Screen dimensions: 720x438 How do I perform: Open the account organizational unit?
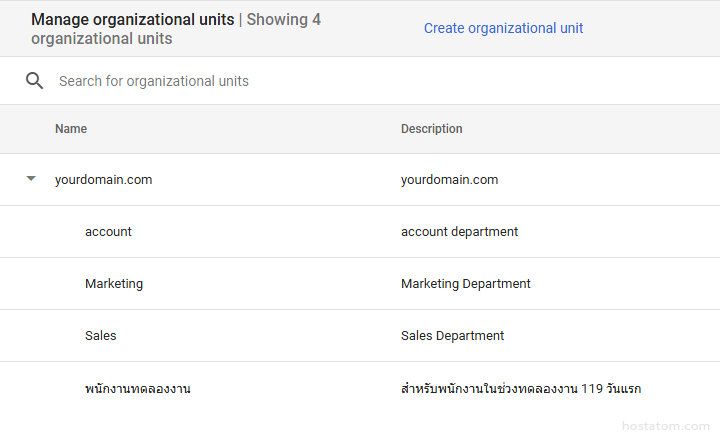pyautogui.click(x=108, y=232)
